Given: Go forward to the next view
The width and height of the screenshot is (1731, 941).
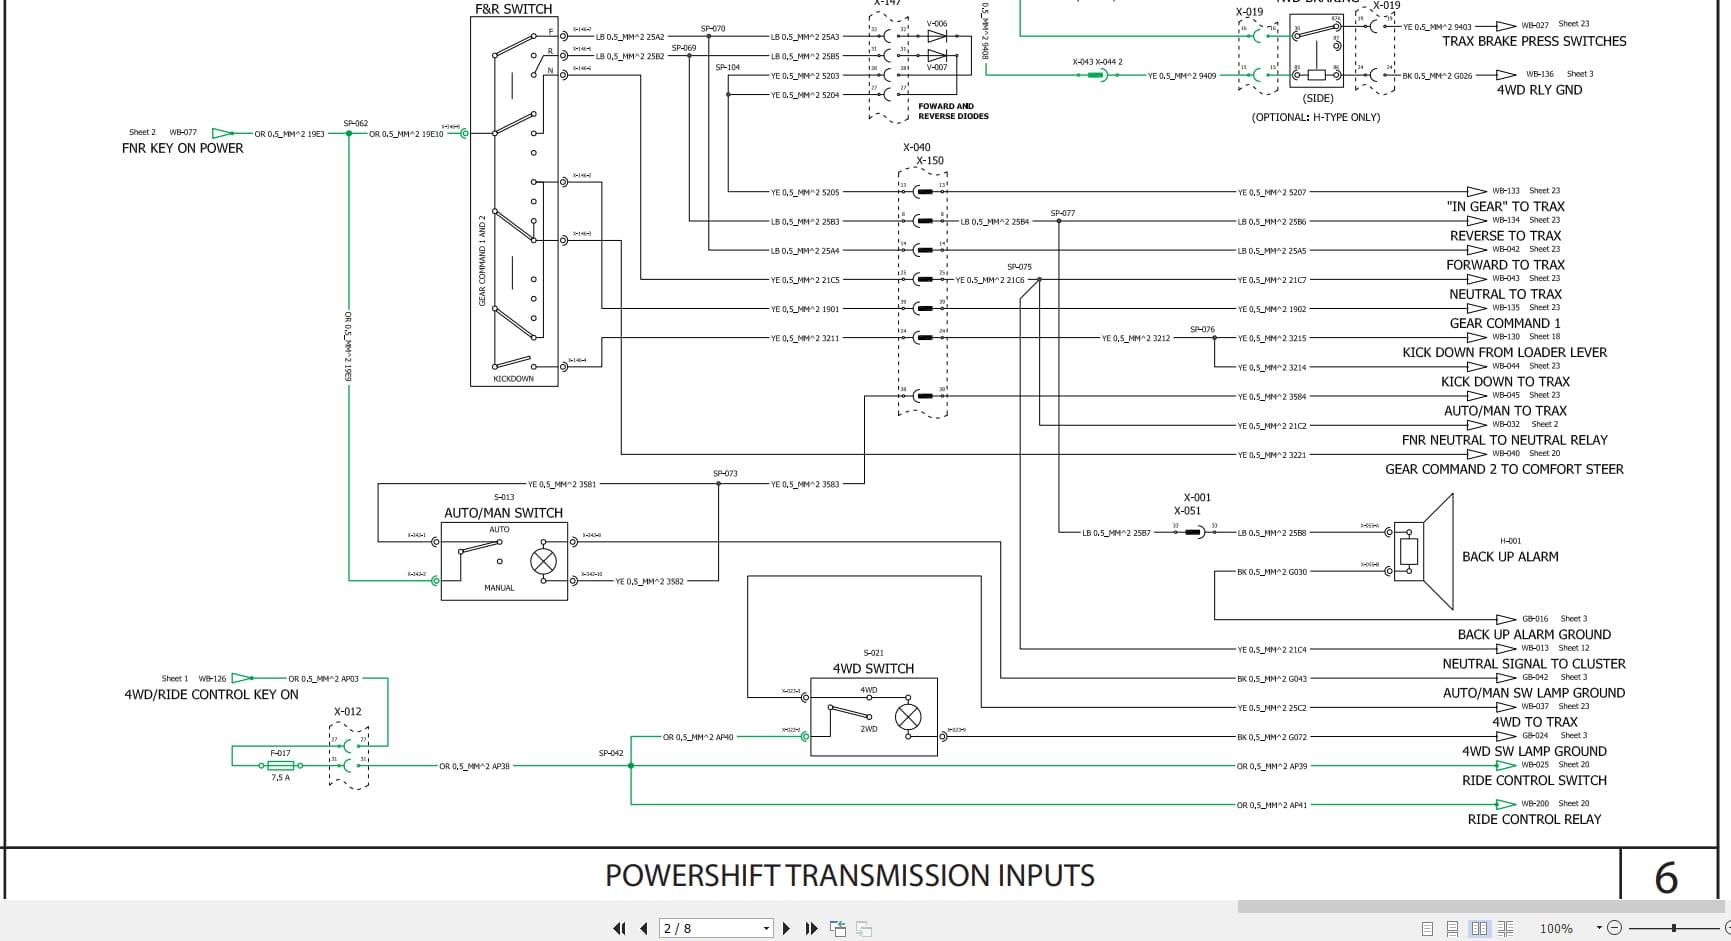Looking at the screenshot, I should [x=862, y=928].
